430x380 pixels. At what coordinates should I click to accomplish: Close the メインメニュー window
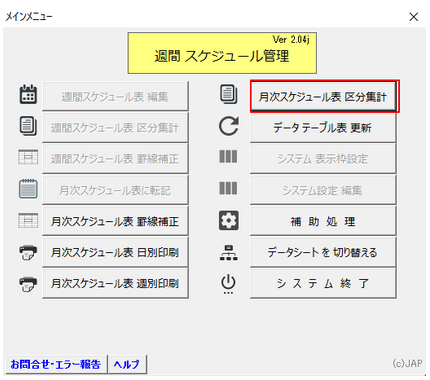coord(414,17)
